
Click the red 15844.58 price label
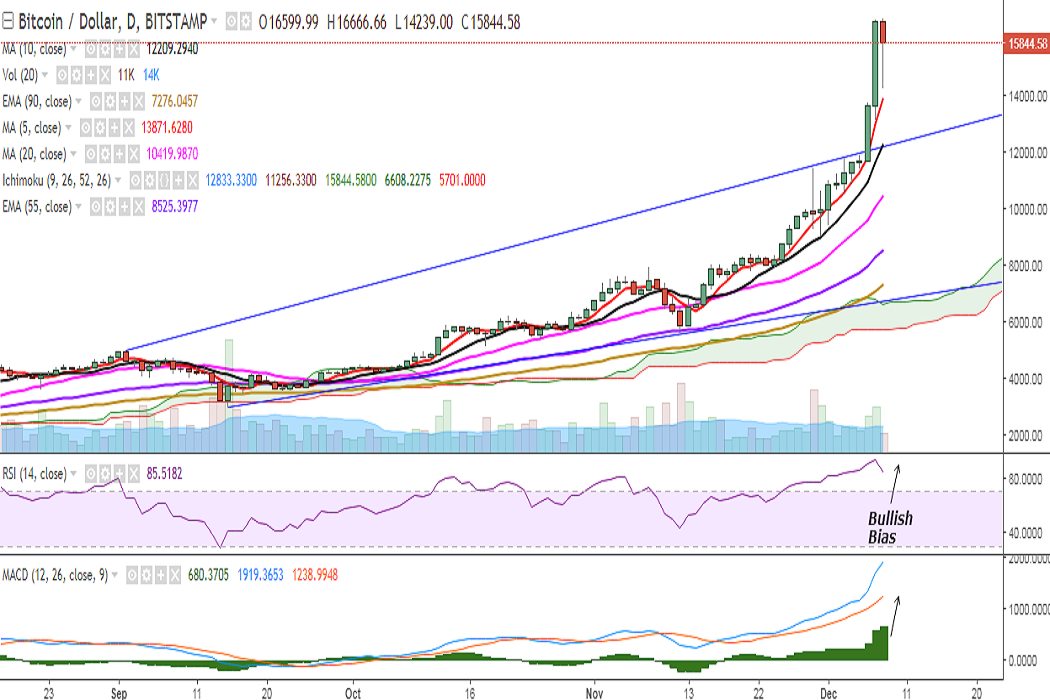1027,44
